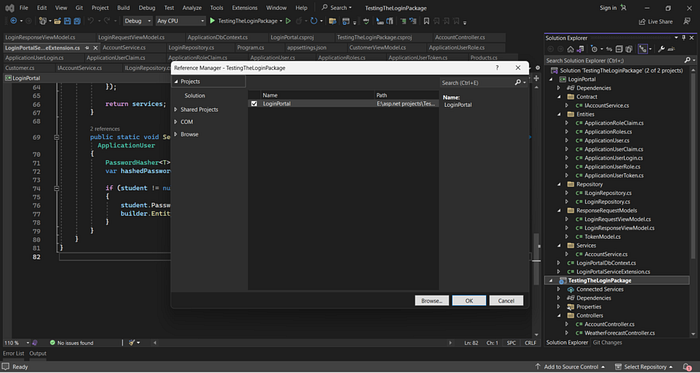Viewport: 700px width, 373px height.
Task: Expand the Browse category in Reference Manager
Action: coord(176,134)
